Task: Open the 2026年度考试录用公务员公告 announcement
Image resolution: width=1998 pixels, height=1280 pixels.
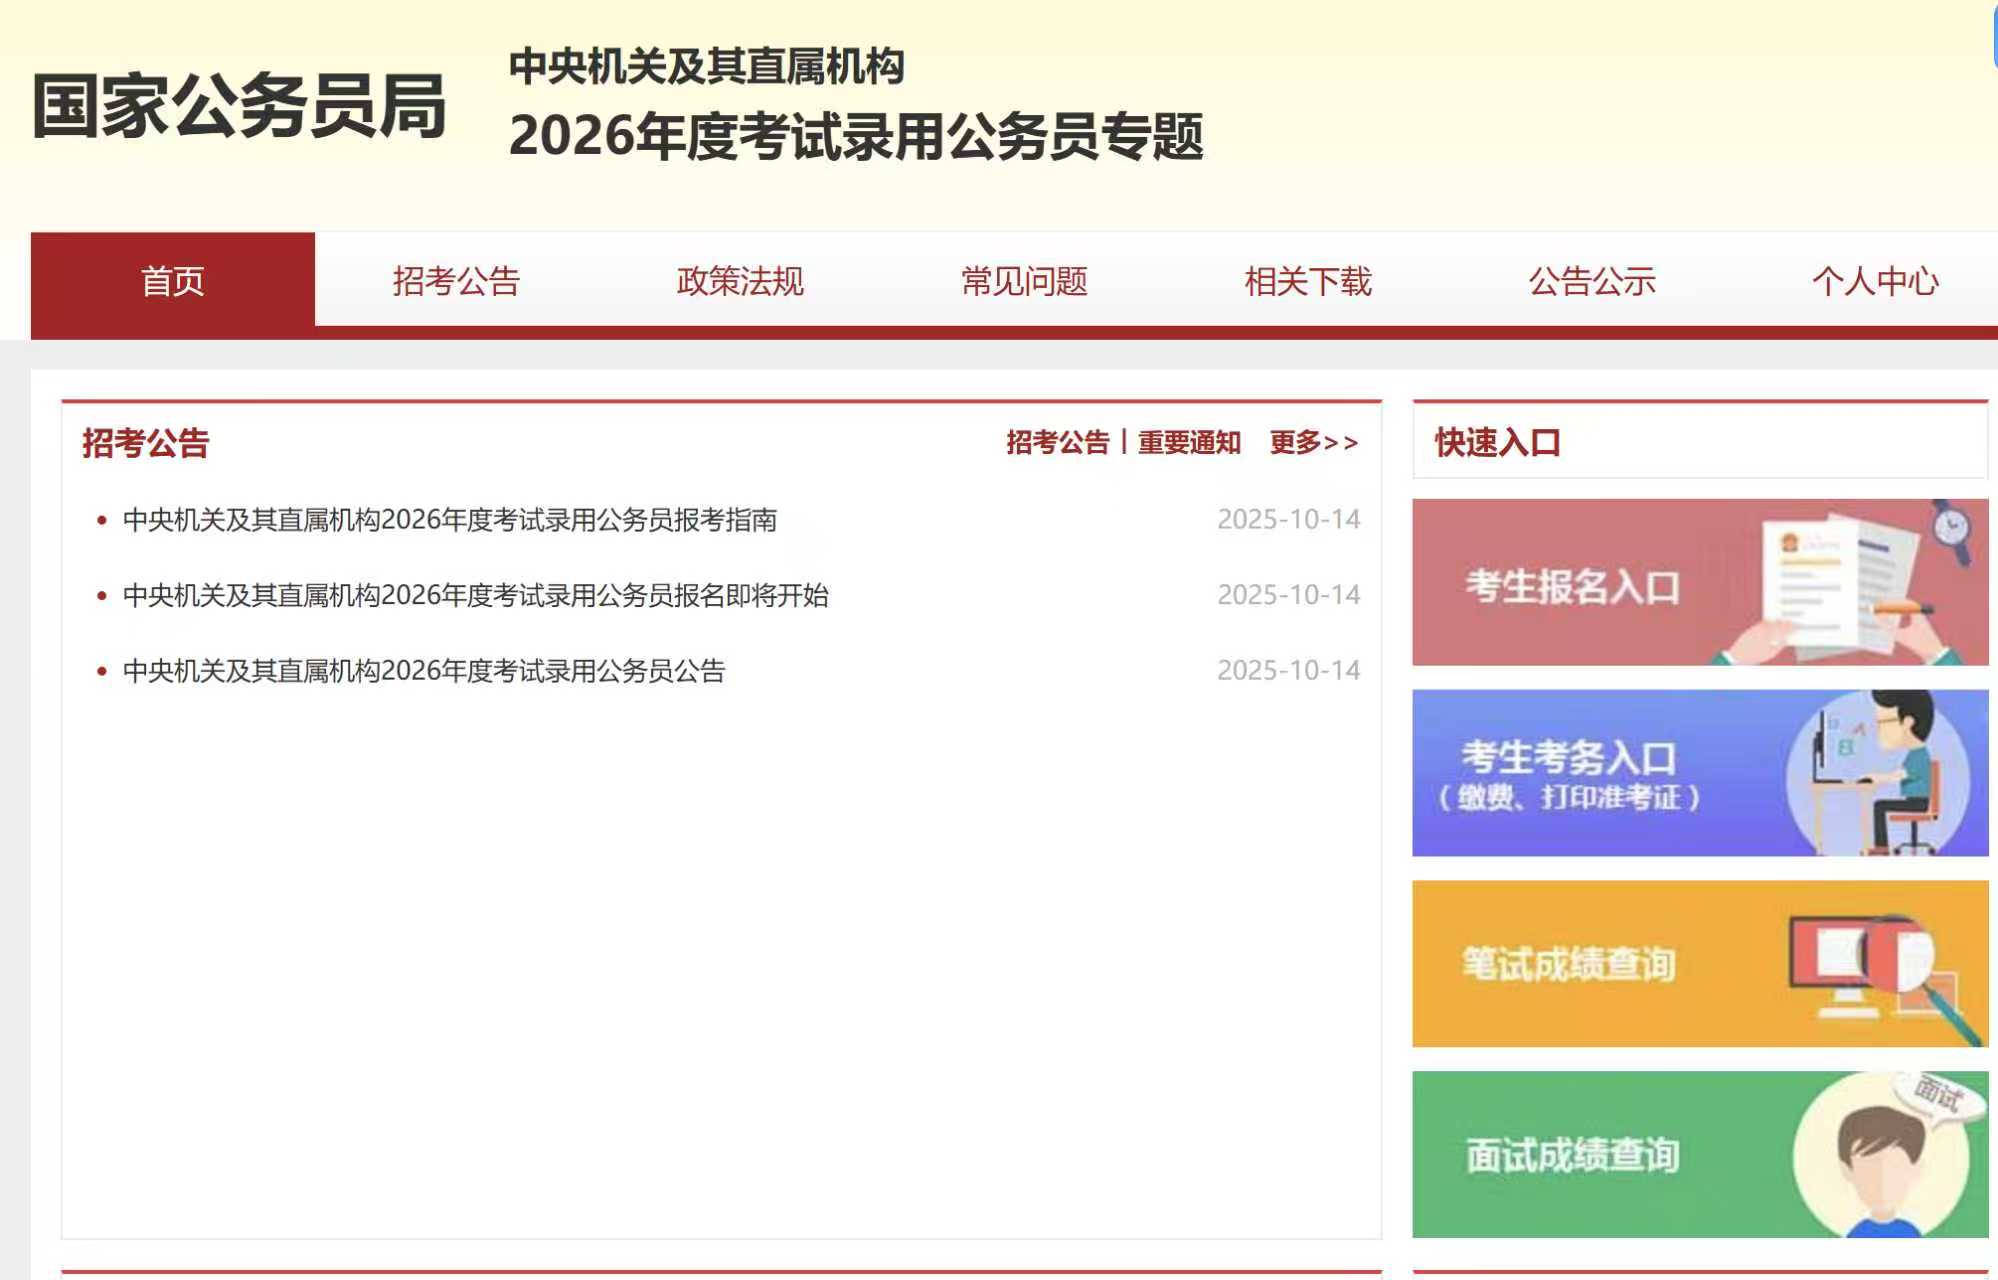Action: 423,670
